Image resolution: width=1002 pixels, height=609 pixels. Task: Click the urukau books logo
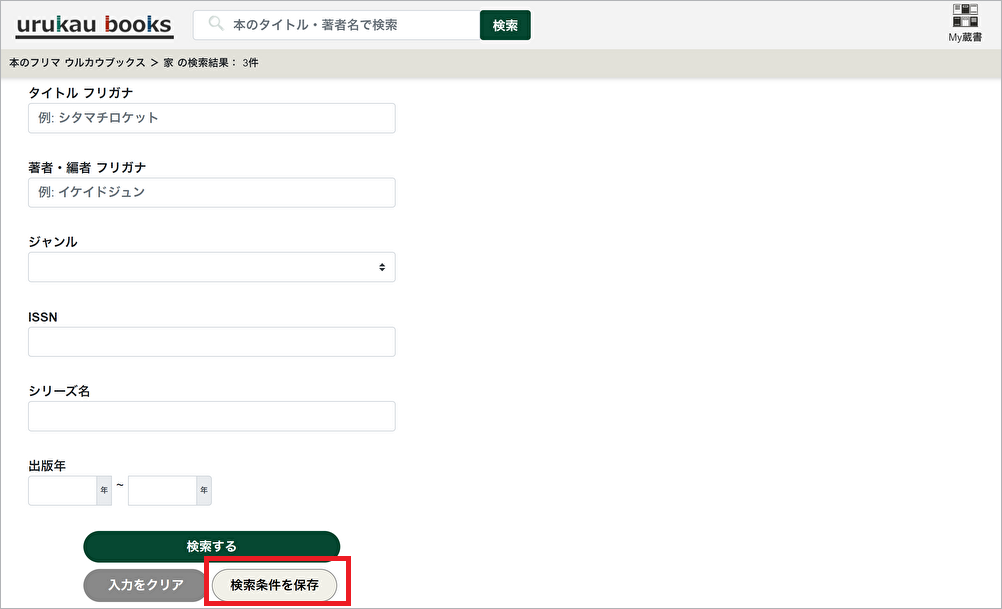[x=94, y=25]
